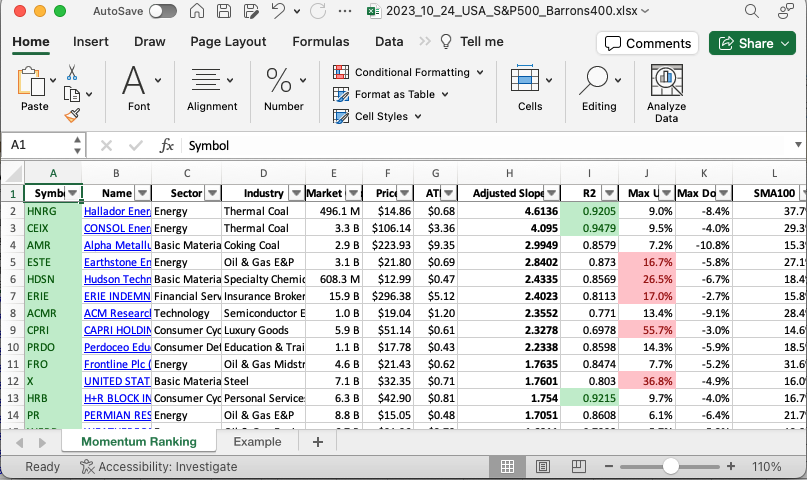Click the Comments button
807x480 pixels.
click(648, 43)
